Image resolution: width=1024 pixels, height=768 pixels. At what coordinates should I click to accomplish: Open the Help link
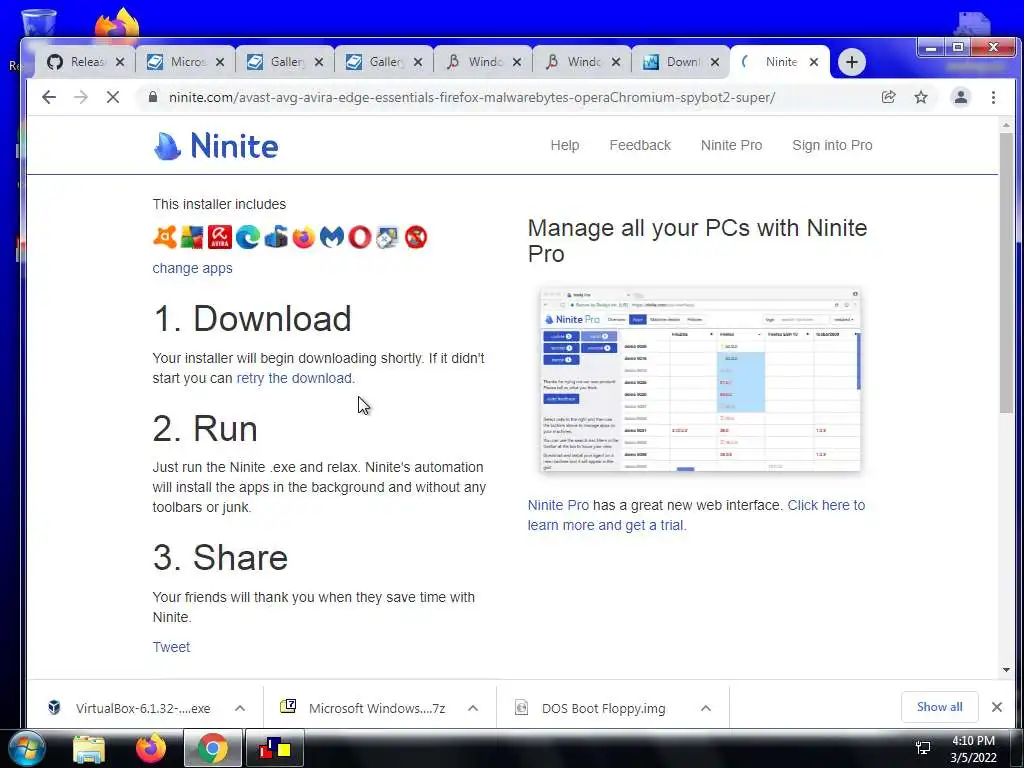pyautogui.click(x=565, y=145)
